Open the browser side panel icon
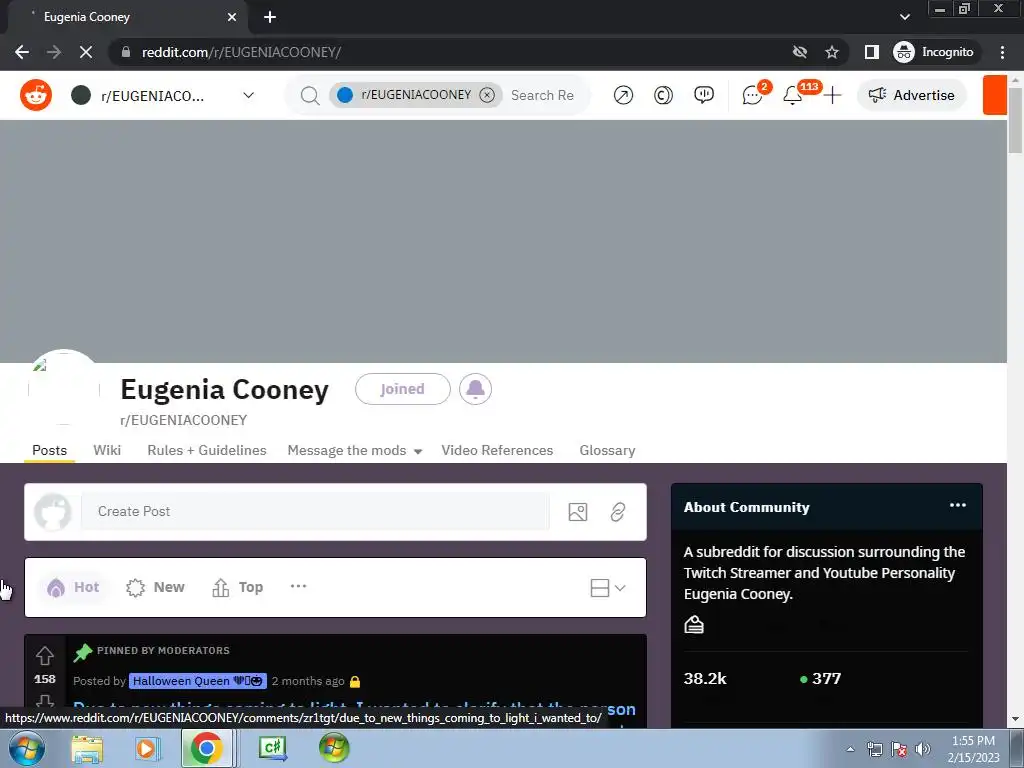 (x=872, y=52)
